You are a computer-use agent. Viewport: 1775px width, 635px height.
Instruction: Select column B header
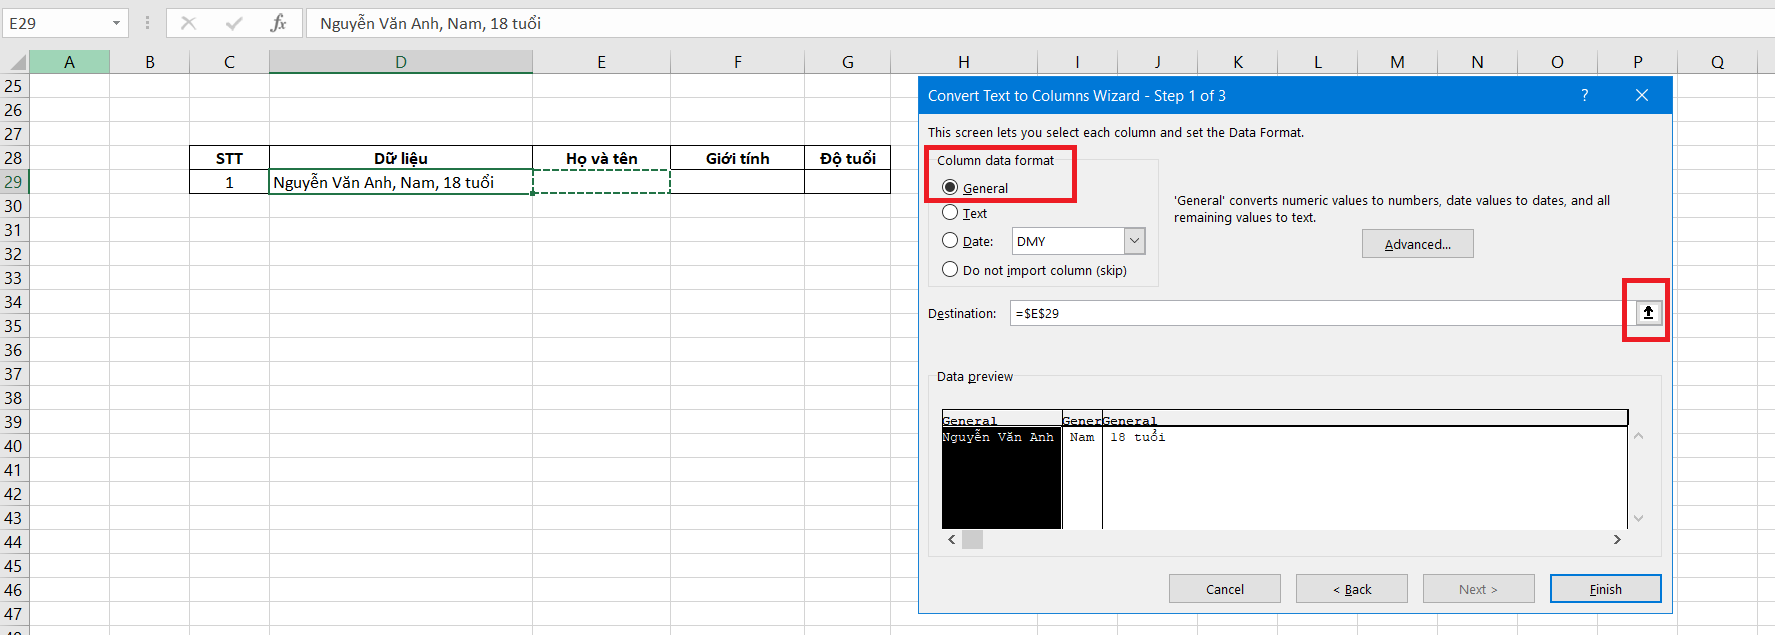click(x=149, y=62)
